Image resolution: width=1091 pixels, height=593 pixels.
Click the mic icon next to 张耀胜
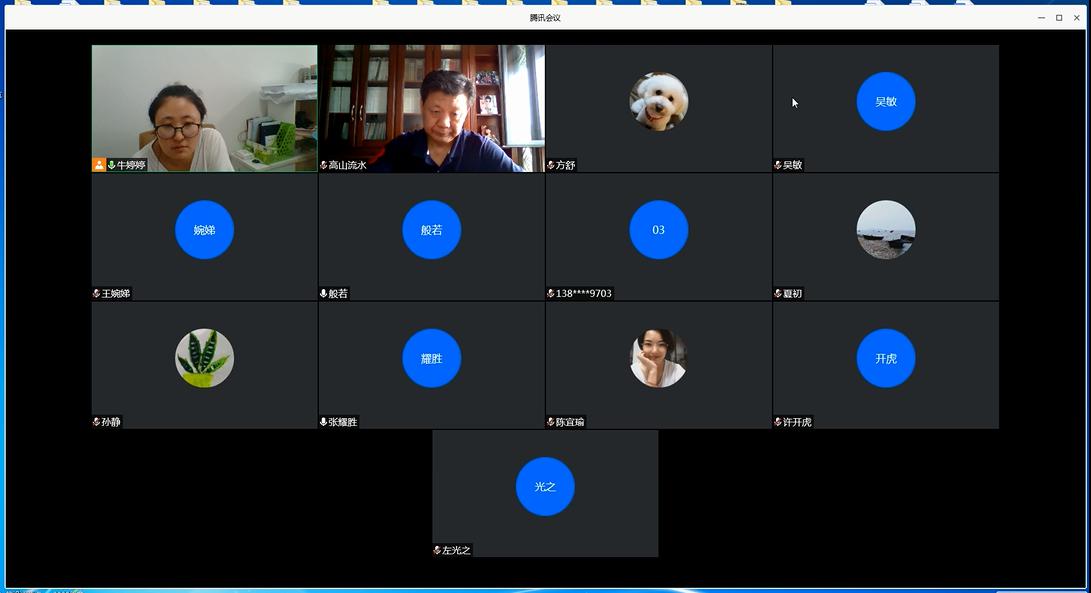click(x=324, y=422)
